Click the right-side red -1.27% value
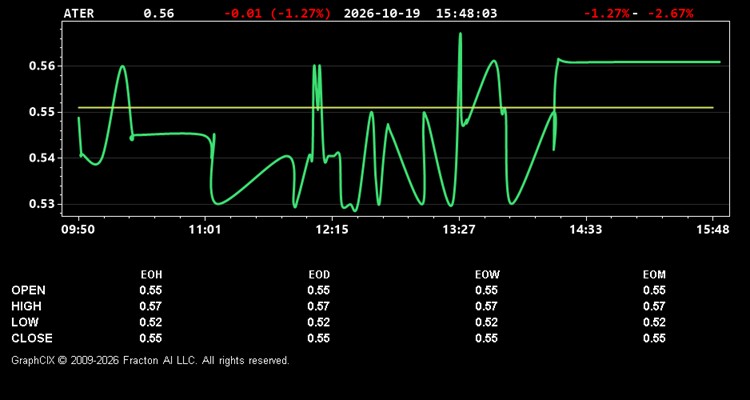Viewport: 750px width, 400px height. pyautogui.click(x=607, y=13)
